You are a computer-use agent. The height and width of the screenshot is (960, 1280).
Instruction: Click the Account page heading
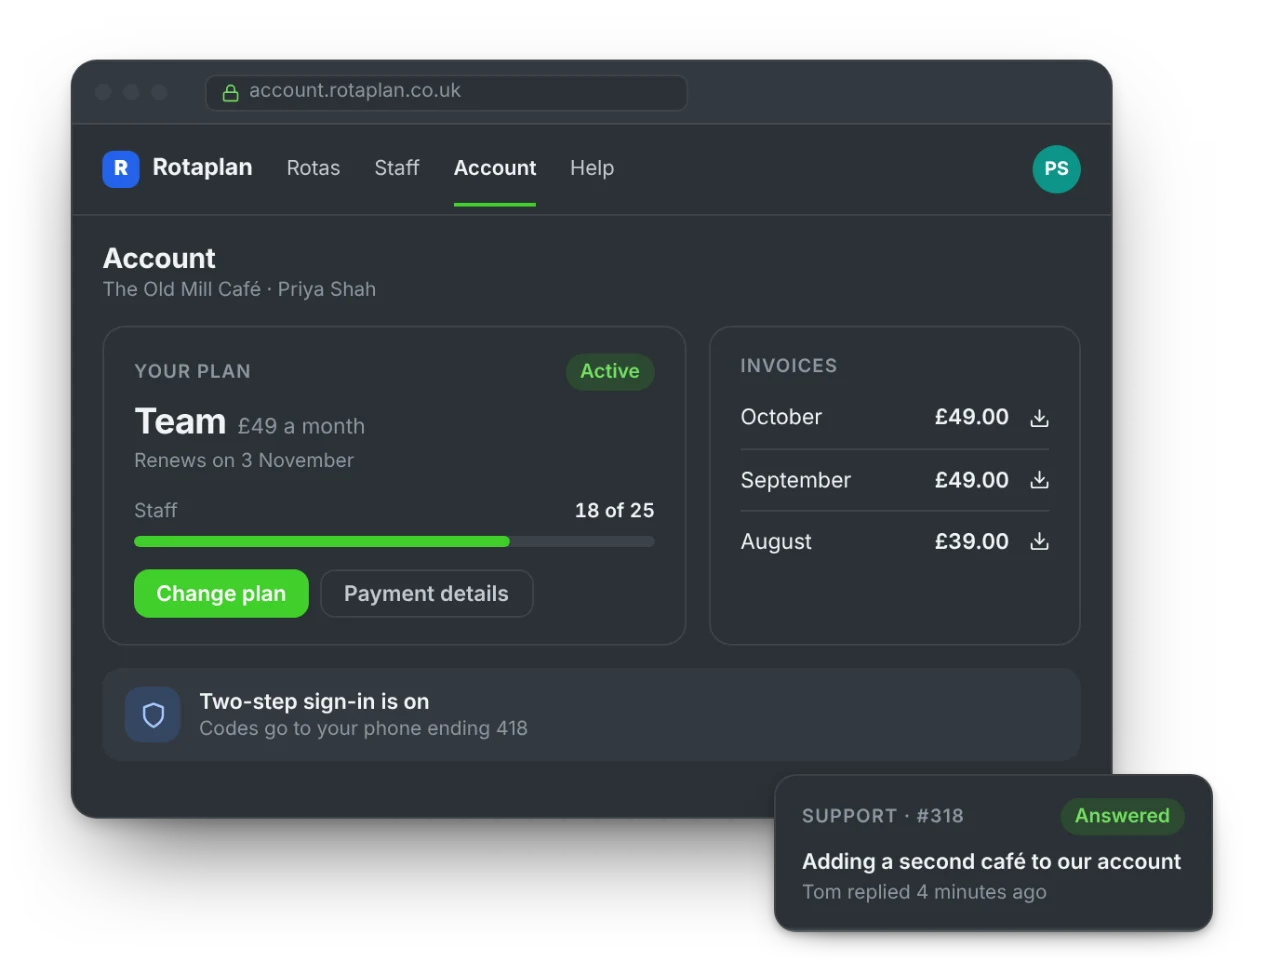[x=159, y=258]
